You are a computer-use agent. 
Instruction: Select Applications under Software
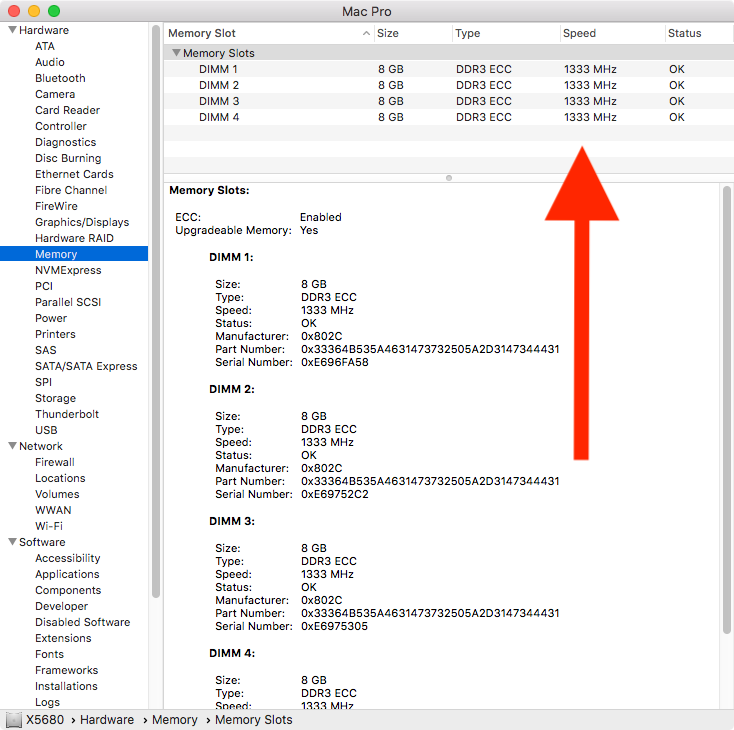point(67,574)
